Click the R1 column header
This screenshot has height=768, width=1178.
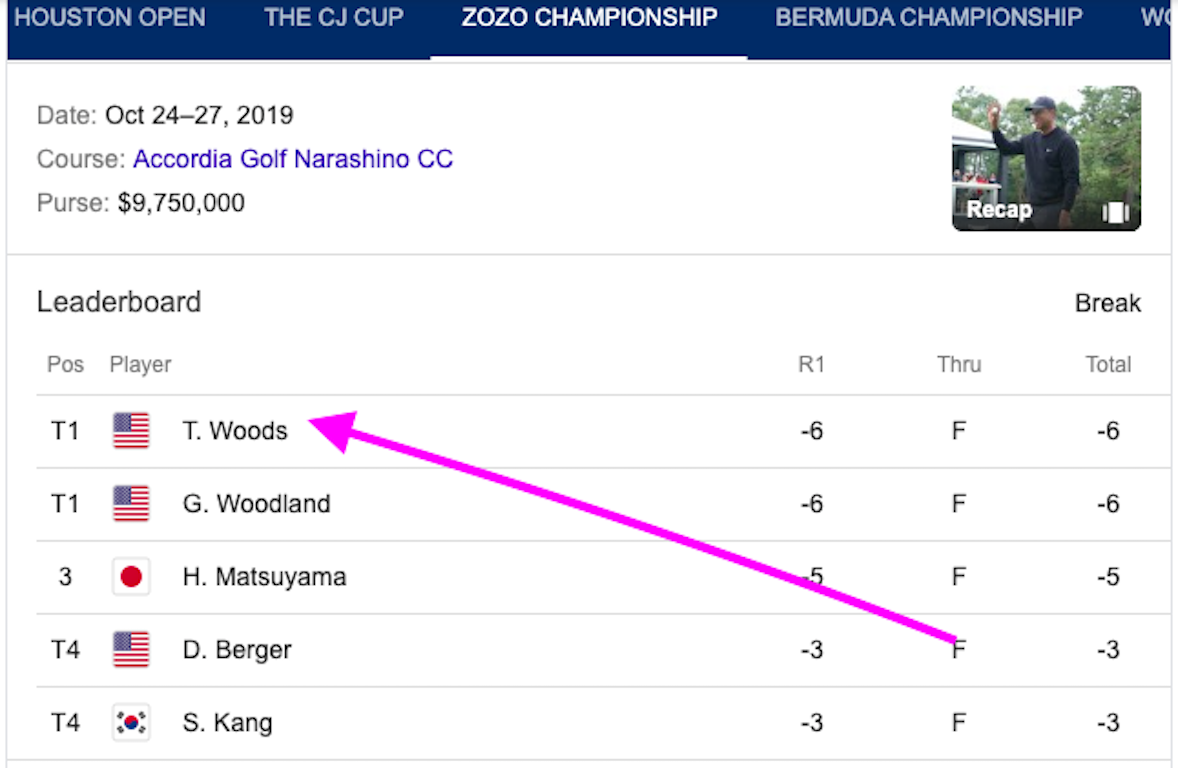point(811,364)
